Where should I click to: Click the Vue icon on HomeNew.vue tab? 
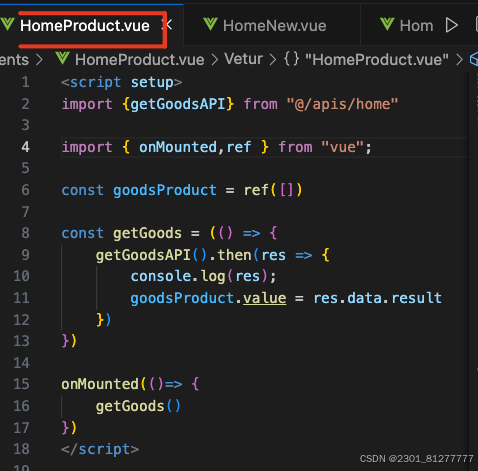[x=210, y=24]
